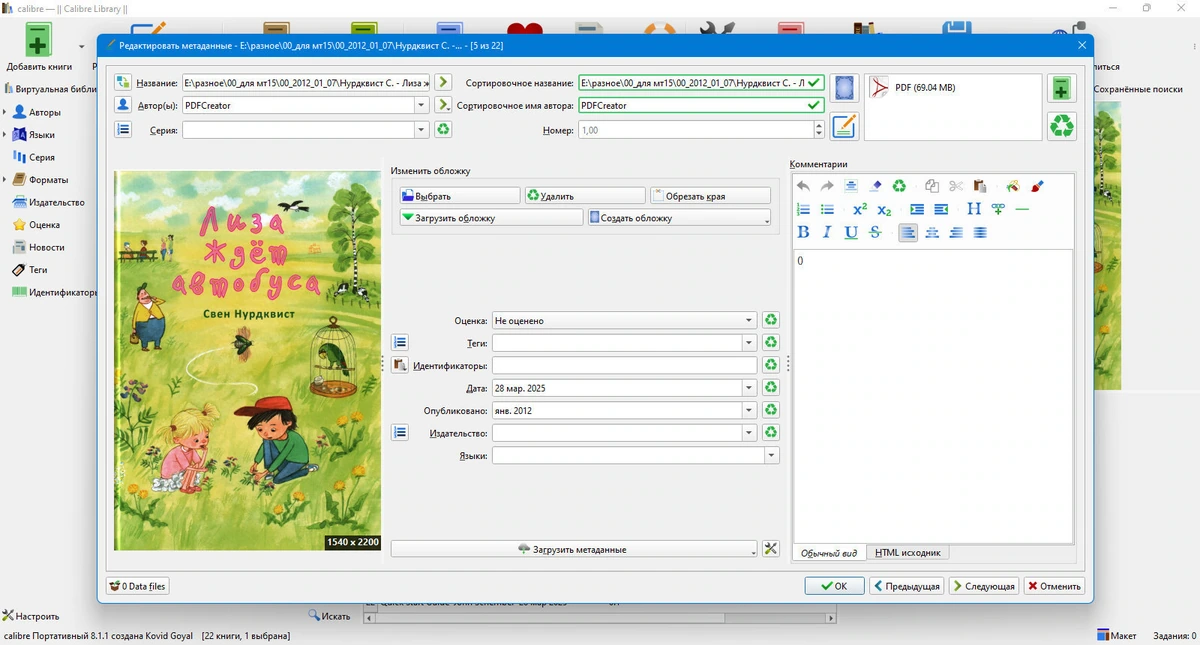Remove the PDF format with the recycle icon
The height and width of the screenshot is (645, 1200).
(x=1062, y=126)
